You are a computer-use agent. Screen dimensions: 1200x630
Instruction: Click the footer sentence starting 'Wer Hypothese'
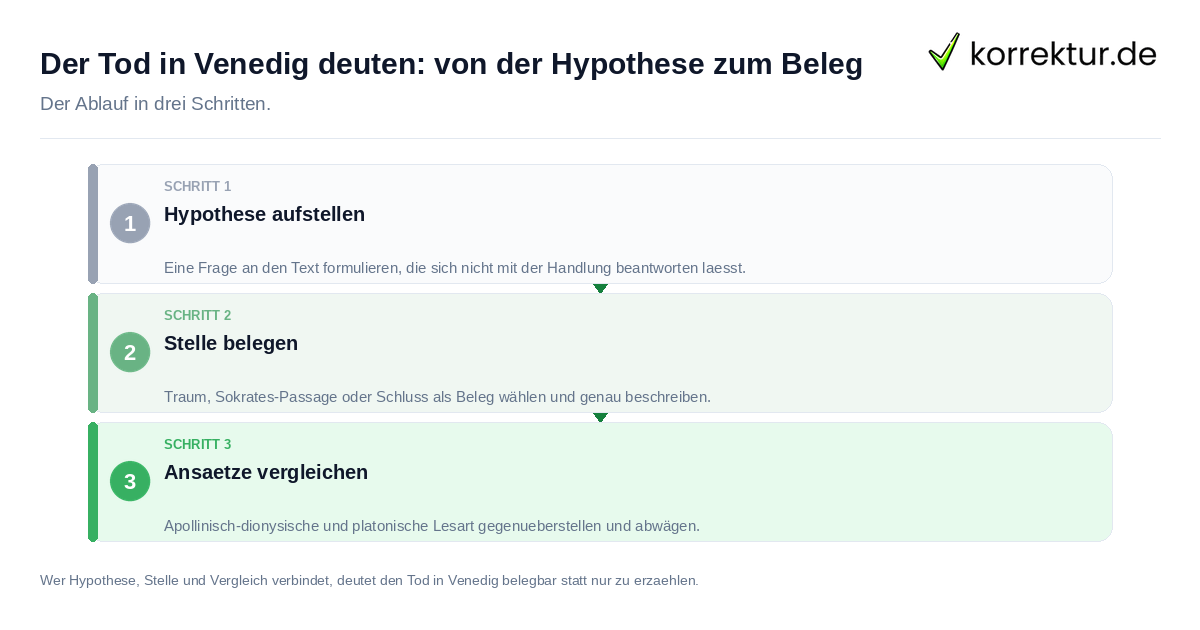pyautogui.click(x=369, y=580)
